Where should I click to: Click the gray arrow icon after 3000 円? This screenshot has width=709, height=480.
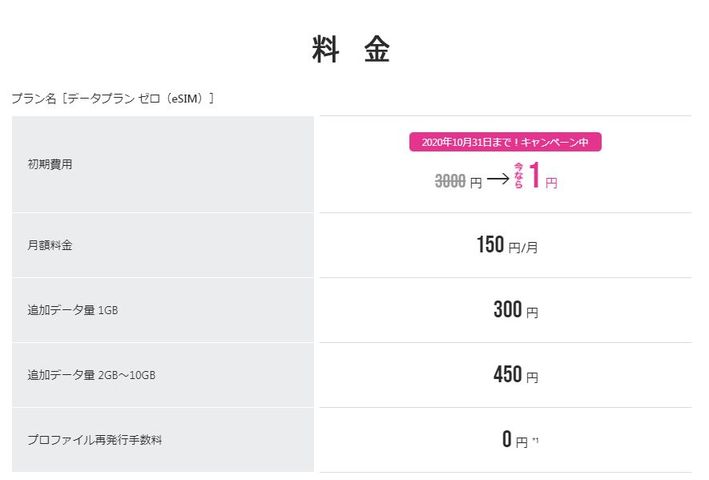[499, 181]
